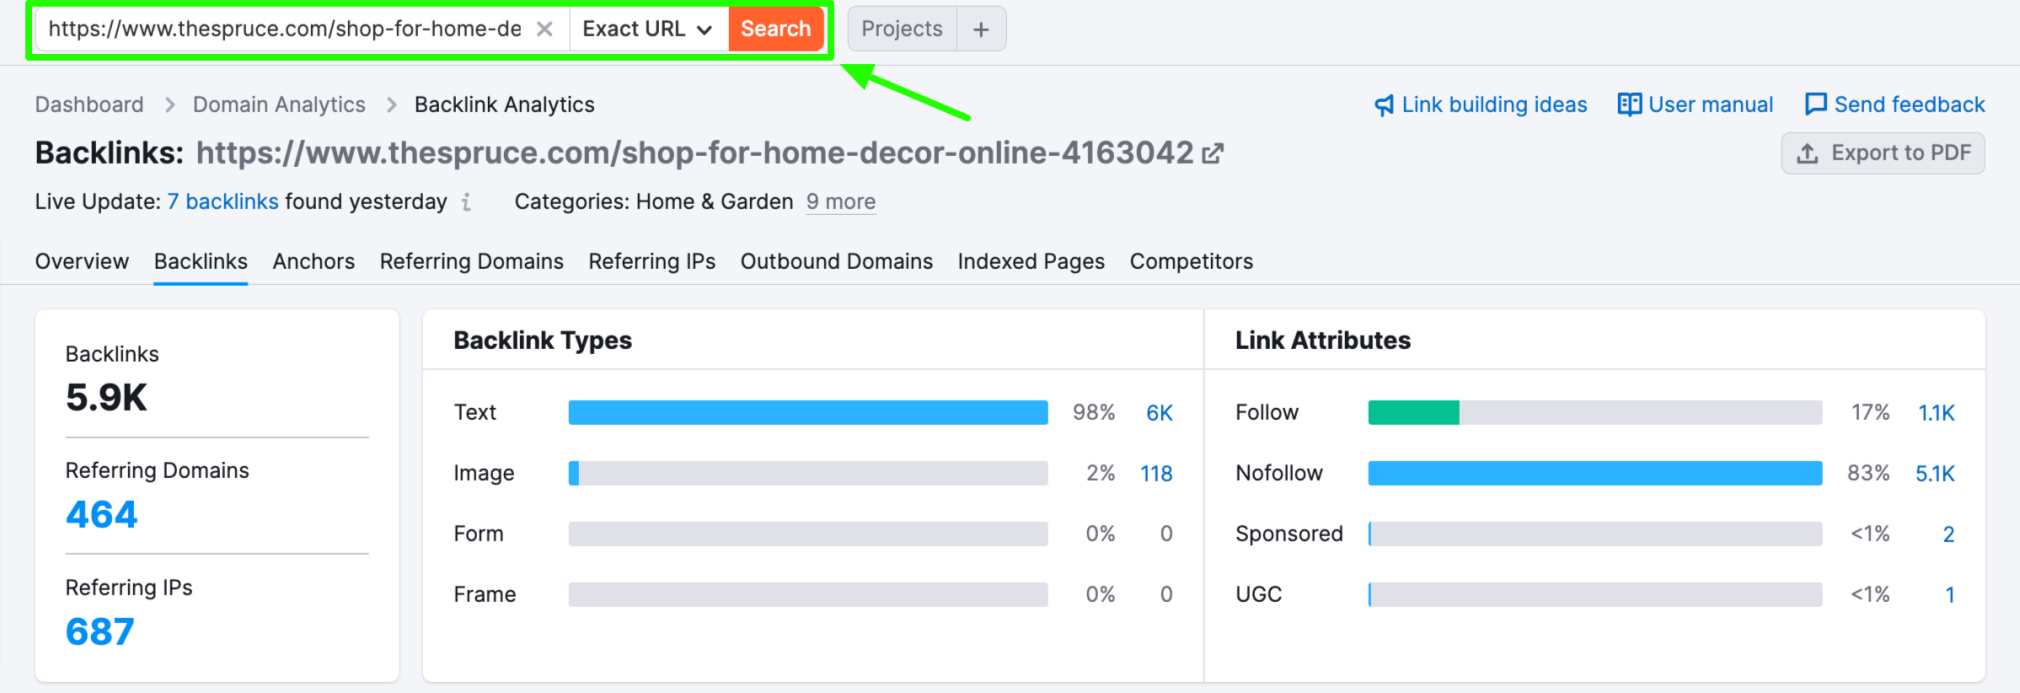Switch to the Competitors tab
The image size is (2020, 693).
click(1191, 262)
